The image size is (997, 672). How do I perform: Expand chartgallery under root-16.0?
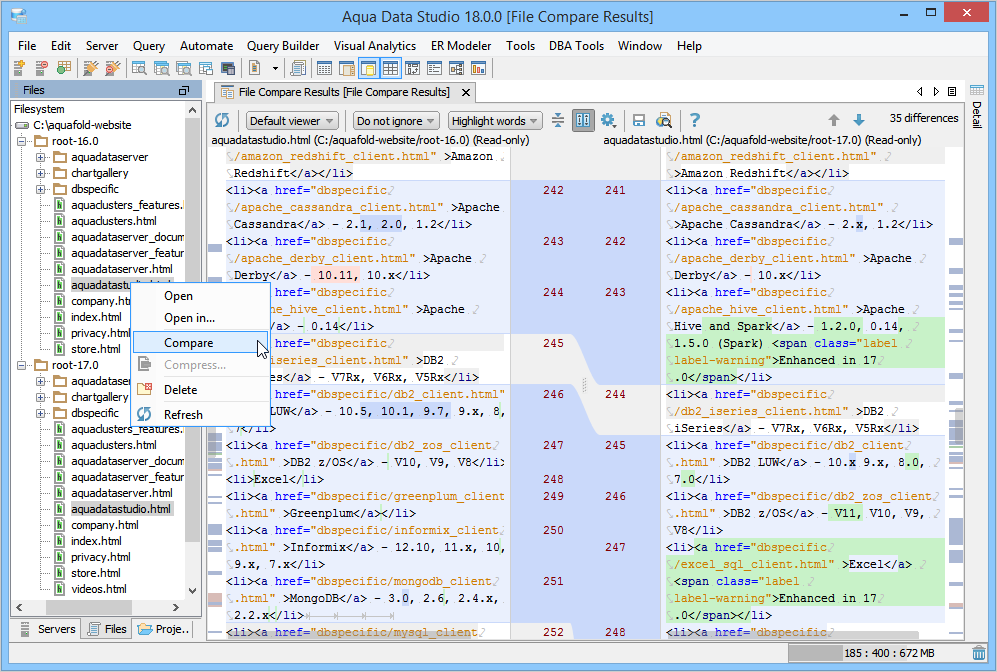pos(41,173)
